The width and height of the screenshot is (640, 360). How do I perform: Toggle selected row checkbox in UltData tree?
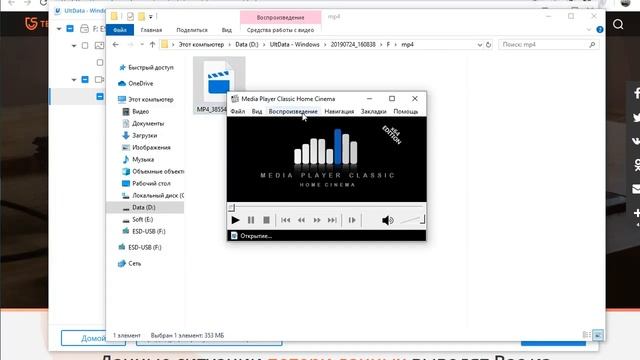coord(100,96)
